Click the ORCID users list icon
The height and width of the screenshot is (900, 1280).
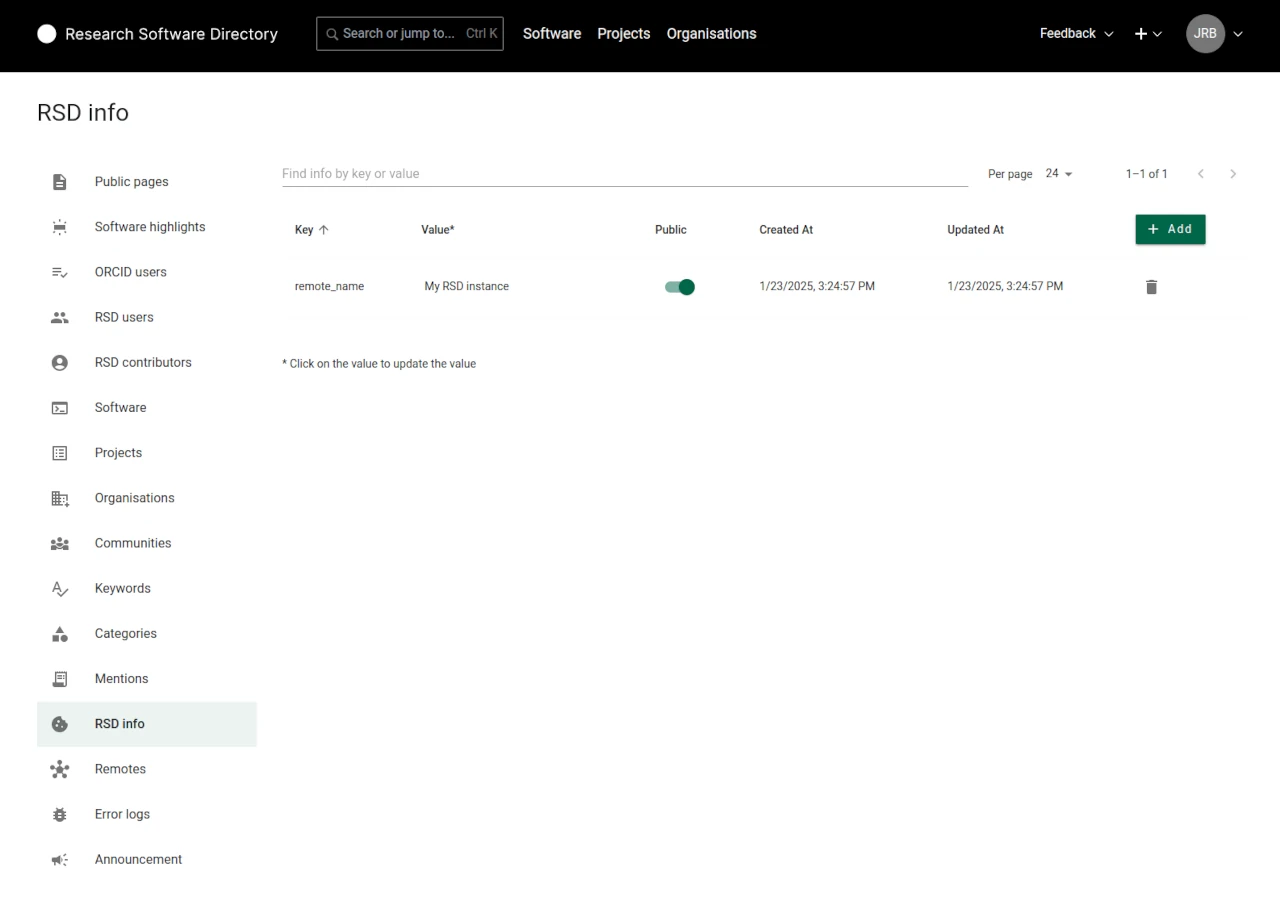pos(60,272)
